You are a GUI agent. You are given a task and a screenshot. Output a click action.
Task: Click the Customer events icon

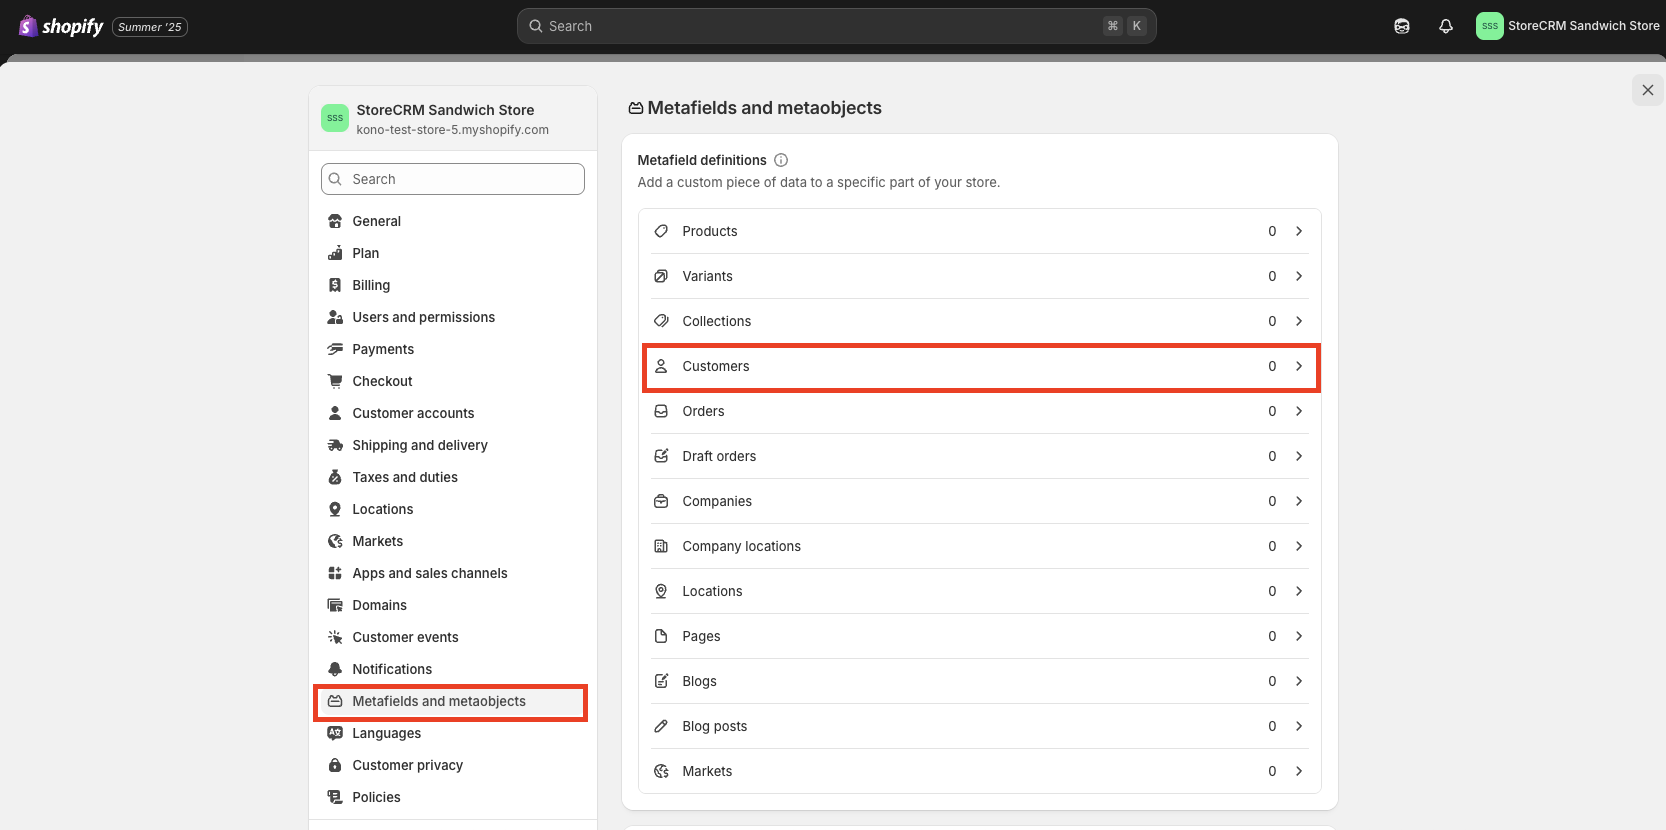(x=335, y=637)
